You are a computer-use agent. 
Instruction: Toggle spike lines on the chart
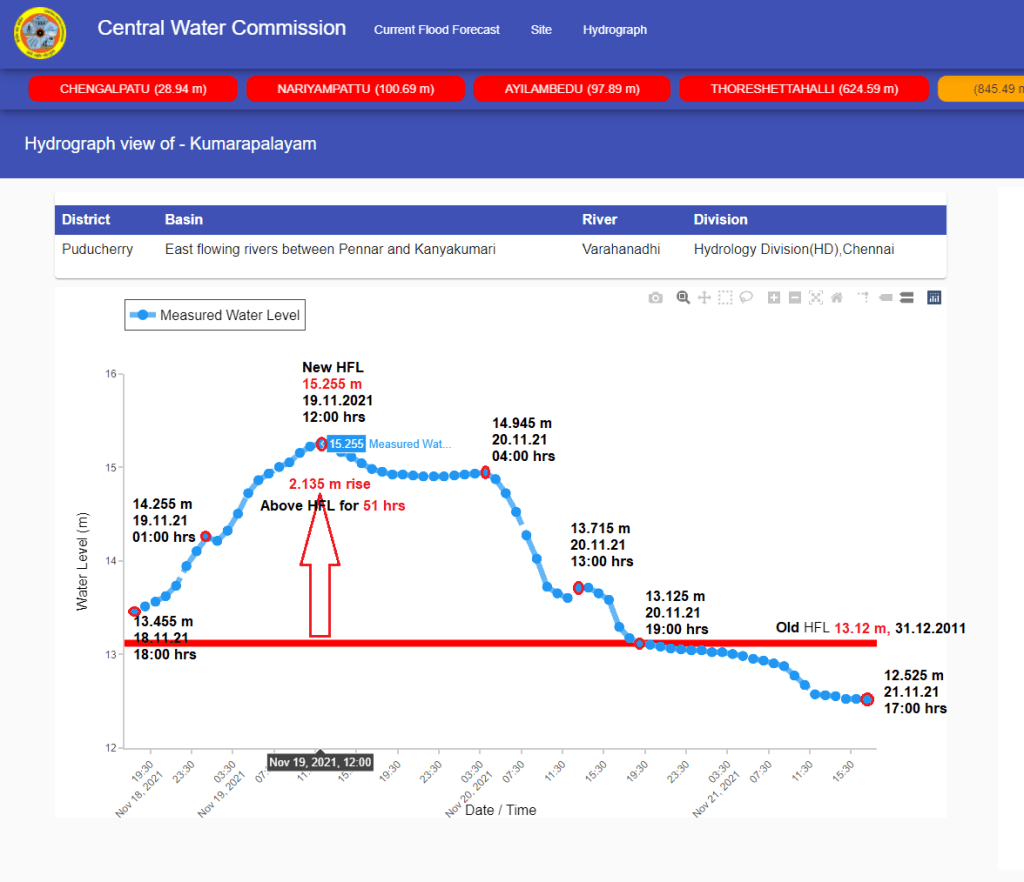tap(862, 297)
